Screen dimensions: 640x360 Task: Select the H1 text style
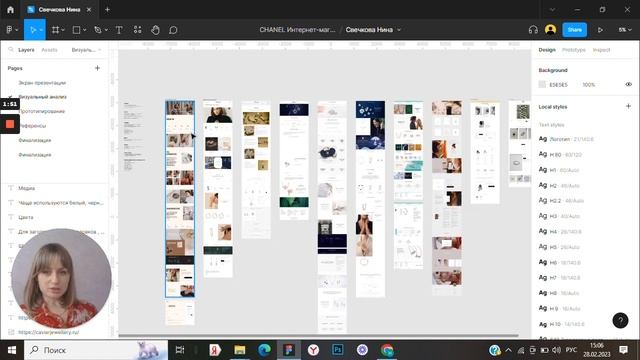[x=559, y=170]
